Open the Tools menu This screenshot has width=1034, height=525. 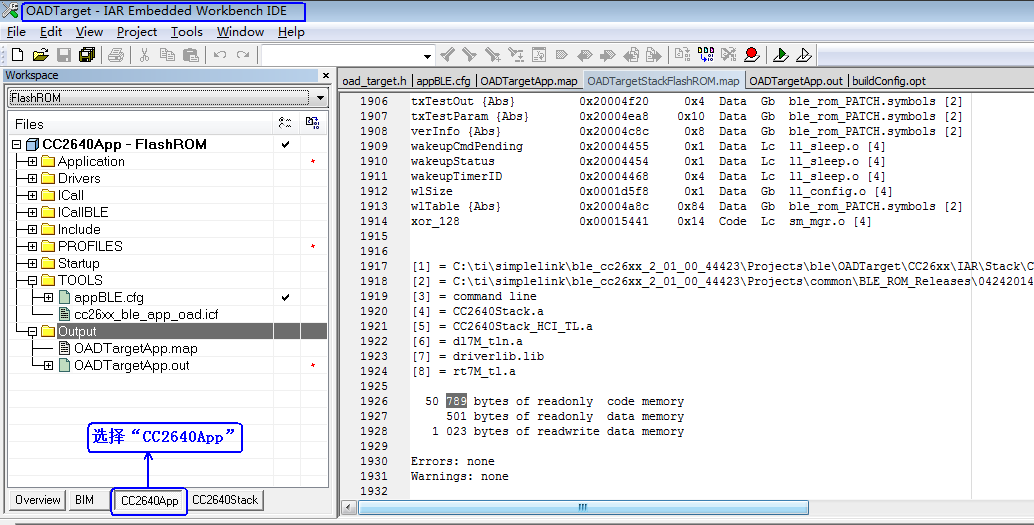click(187, 32)
